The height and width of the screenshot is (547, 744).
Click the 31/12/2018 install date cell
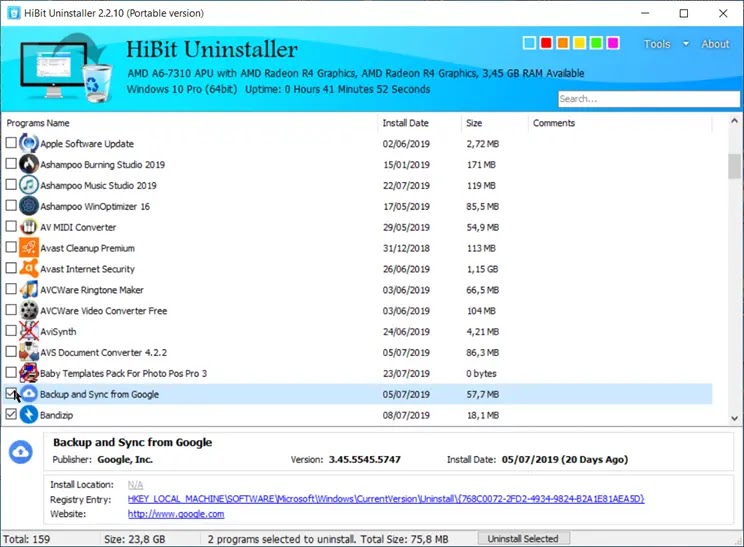406,248
